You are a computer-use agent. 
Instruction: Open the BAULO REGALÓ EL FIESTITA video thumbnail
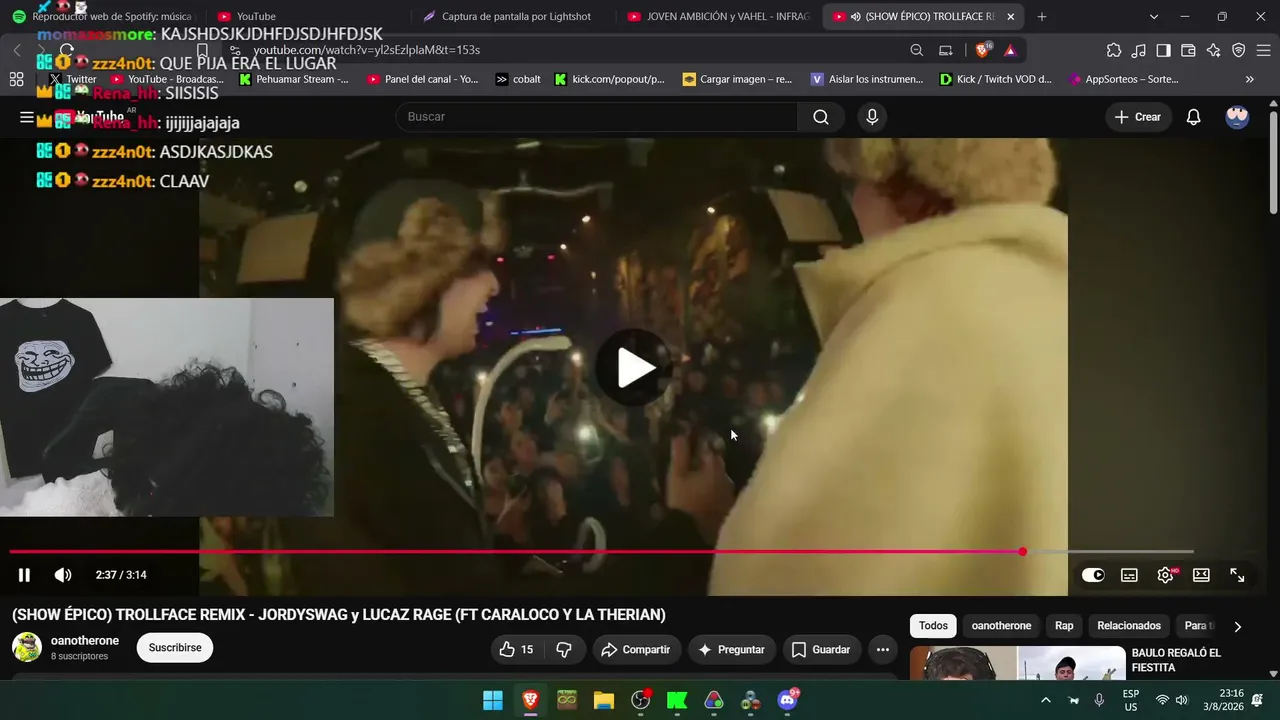point(1018,663)
